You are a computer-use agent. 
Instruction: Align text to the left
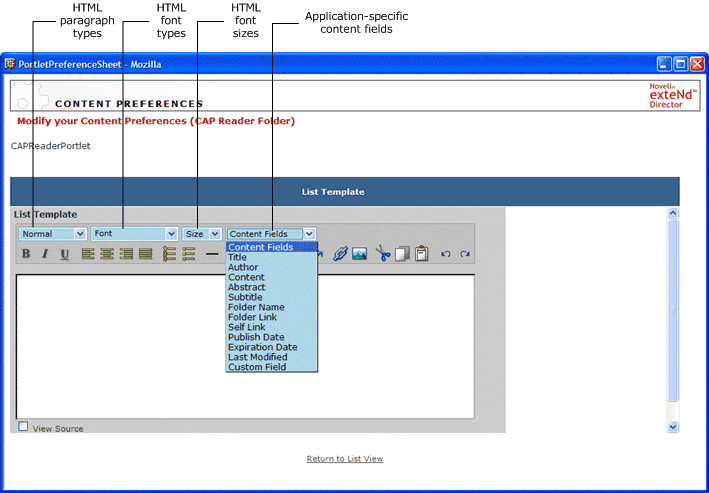tap(88, 254)
